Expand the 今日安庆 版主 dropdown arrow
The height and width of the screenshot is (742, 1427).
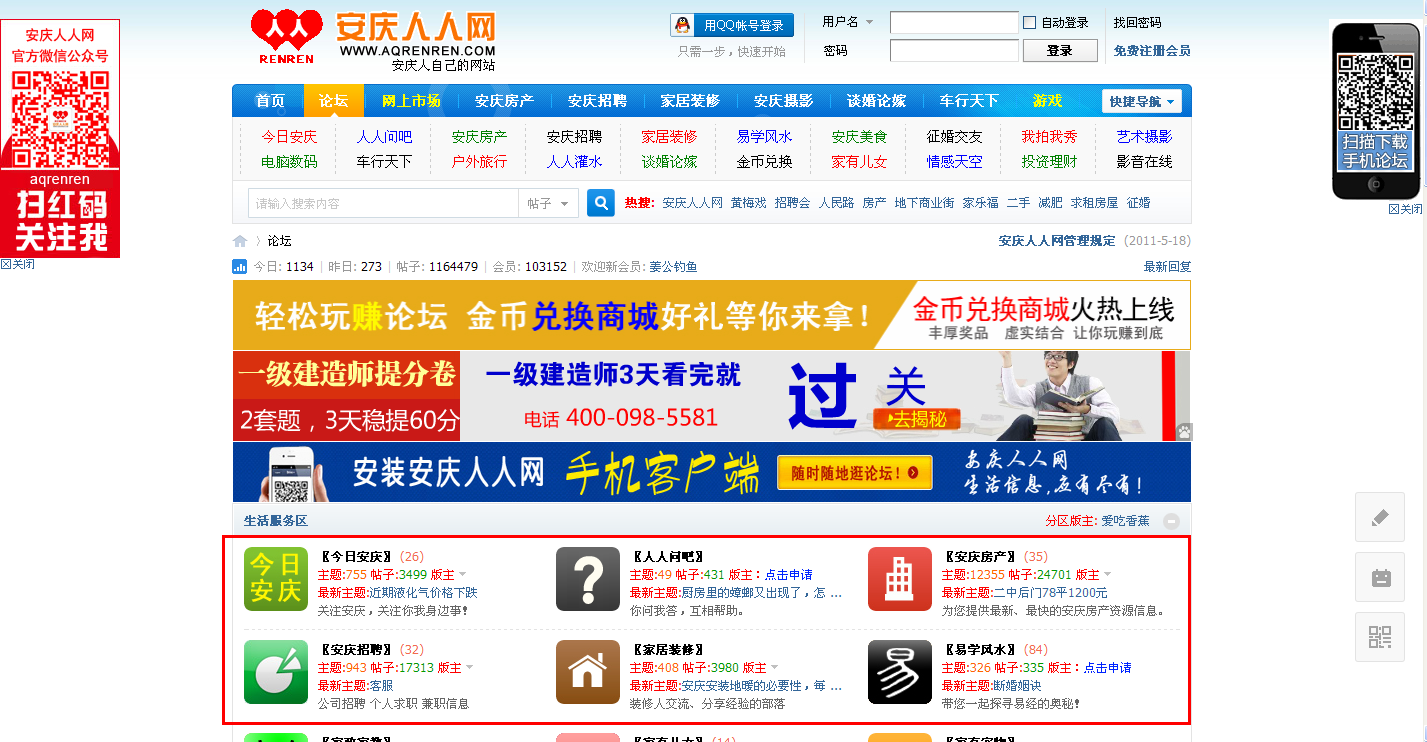[x=463, y=575]
